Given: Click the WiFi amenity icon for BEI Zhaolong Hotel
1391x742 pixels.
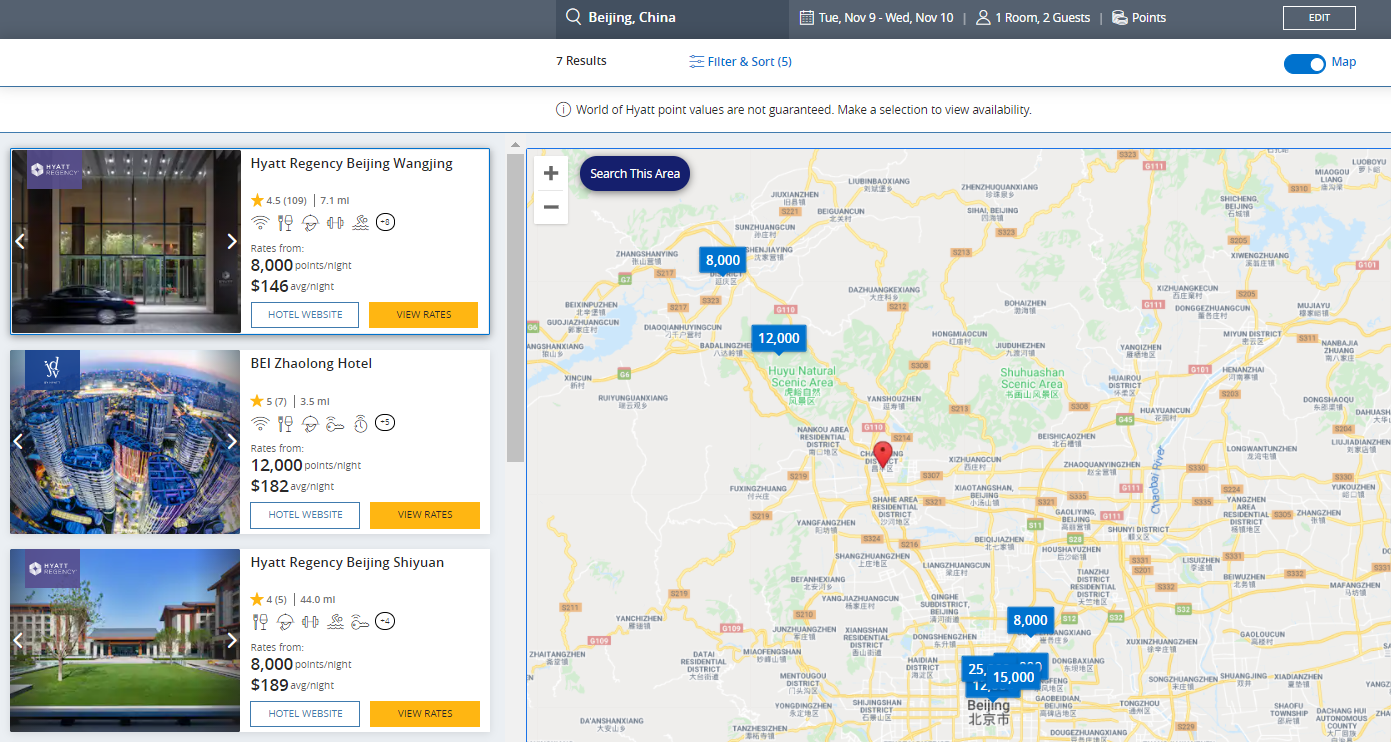Looking at the screenshot, I should [260, 423].
